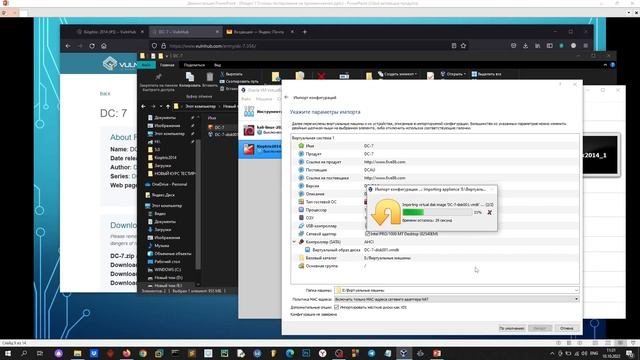Viewport: 640px width, 360px height.
Task: Open the Главная ribbon tab in Explorer
Action: point(167,65)
